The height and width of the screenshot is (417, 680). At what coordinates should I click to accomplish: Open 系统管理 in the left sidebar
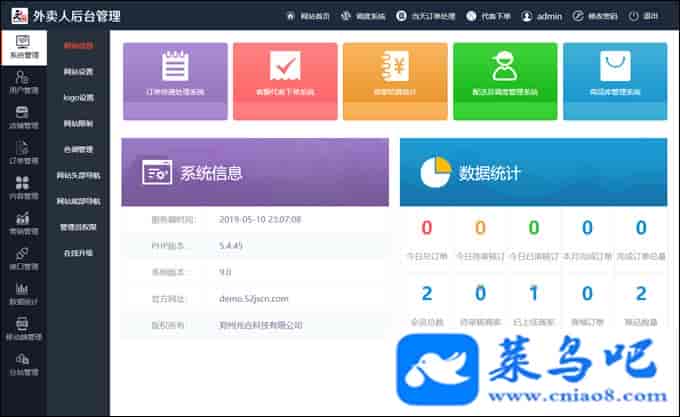coord(23,45)
